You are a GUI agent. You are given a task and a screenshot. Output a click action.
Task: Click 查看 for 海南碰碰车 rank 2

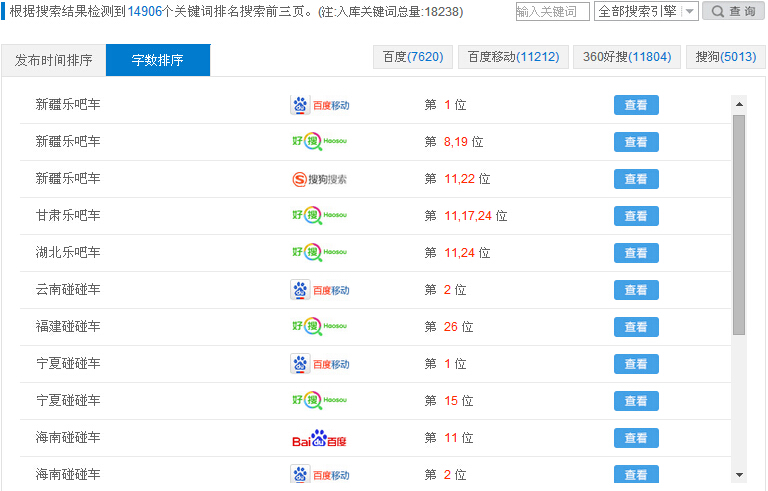pos(636,474)
